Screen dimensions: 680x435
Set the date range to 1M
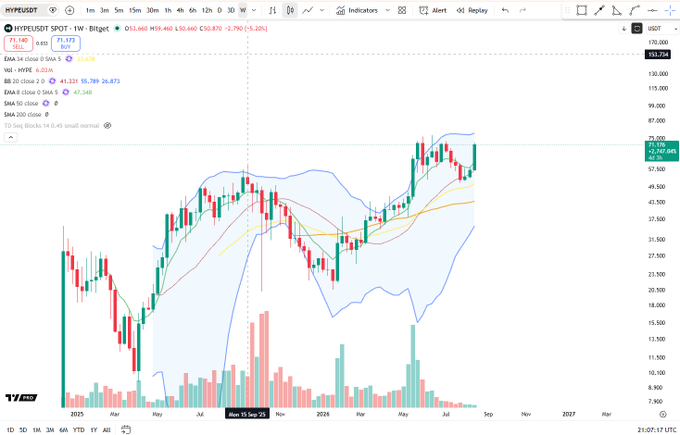(36, 430)
